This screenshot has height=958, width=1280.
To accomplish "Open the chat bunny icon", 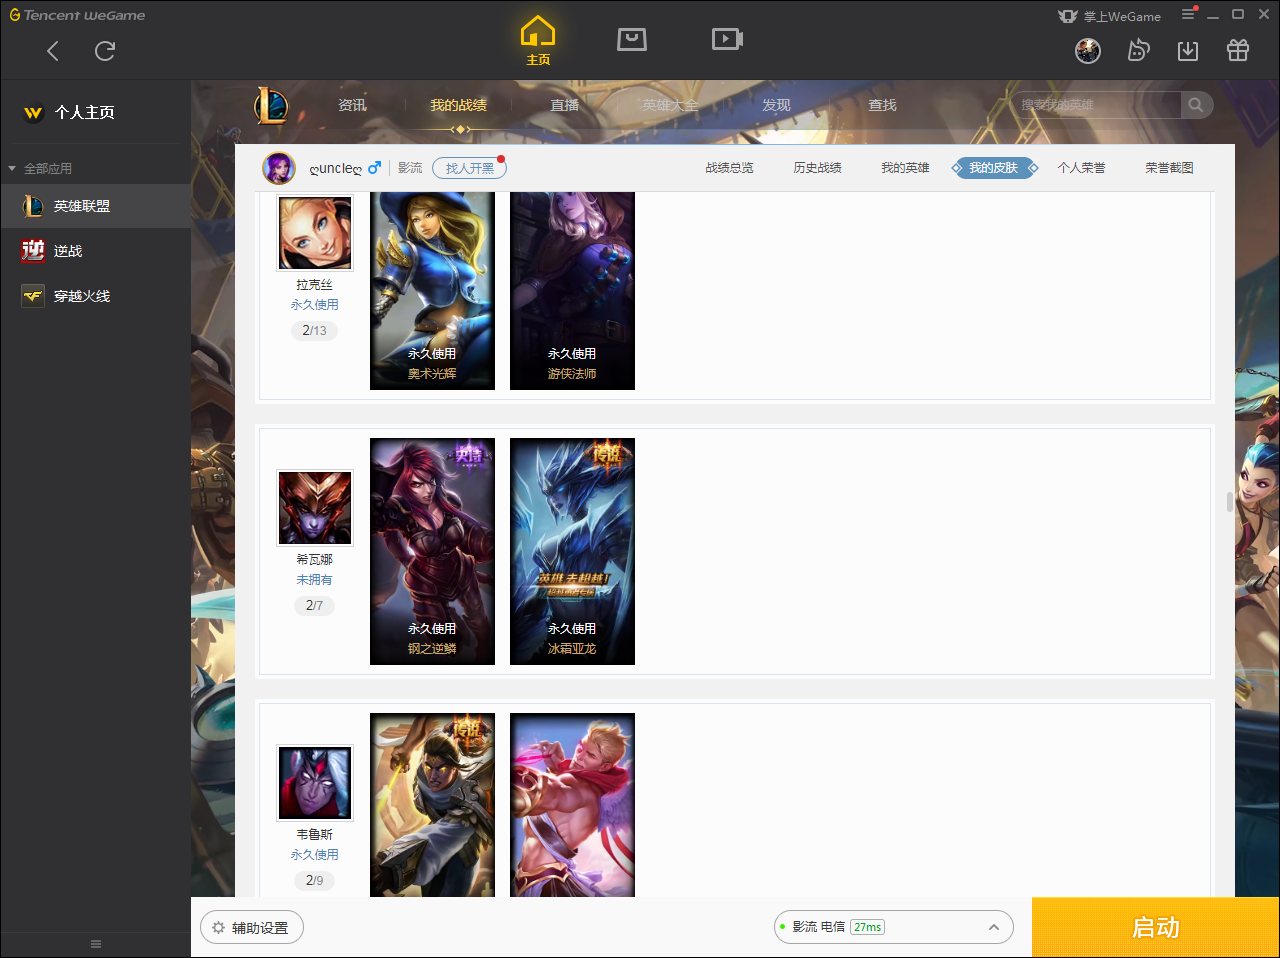I will point(1138,51).
